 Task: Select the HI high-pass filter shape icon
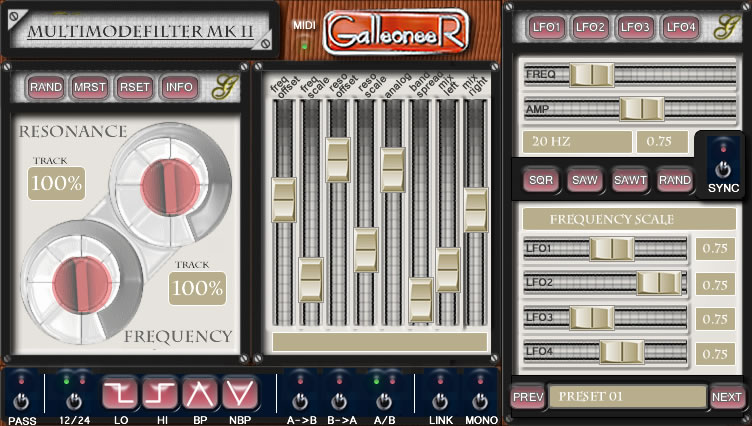coord(160,393)
